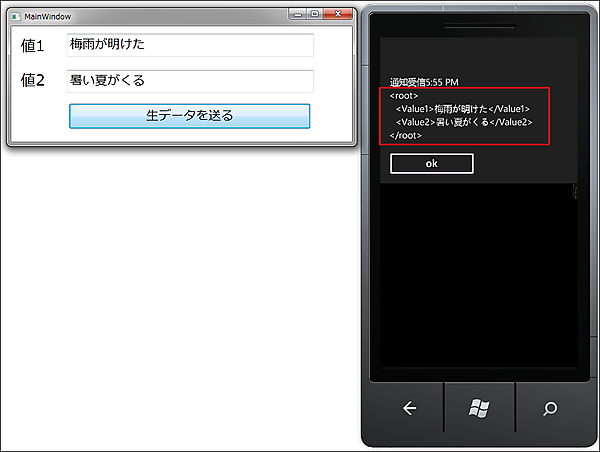Click the 通知受信5:55 PM notification text
Viewport: 600px width, 452px height.
(x=424, y=82)
